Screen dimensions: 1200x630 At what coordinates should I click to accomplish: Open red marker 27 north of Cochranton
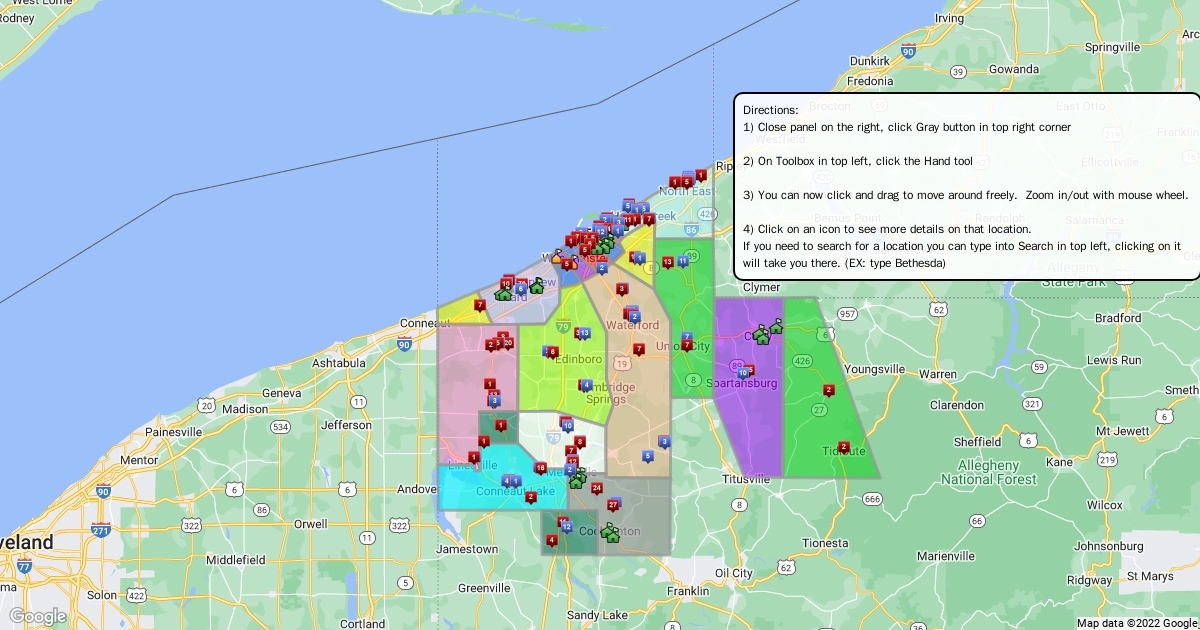[x=614, y=504]
